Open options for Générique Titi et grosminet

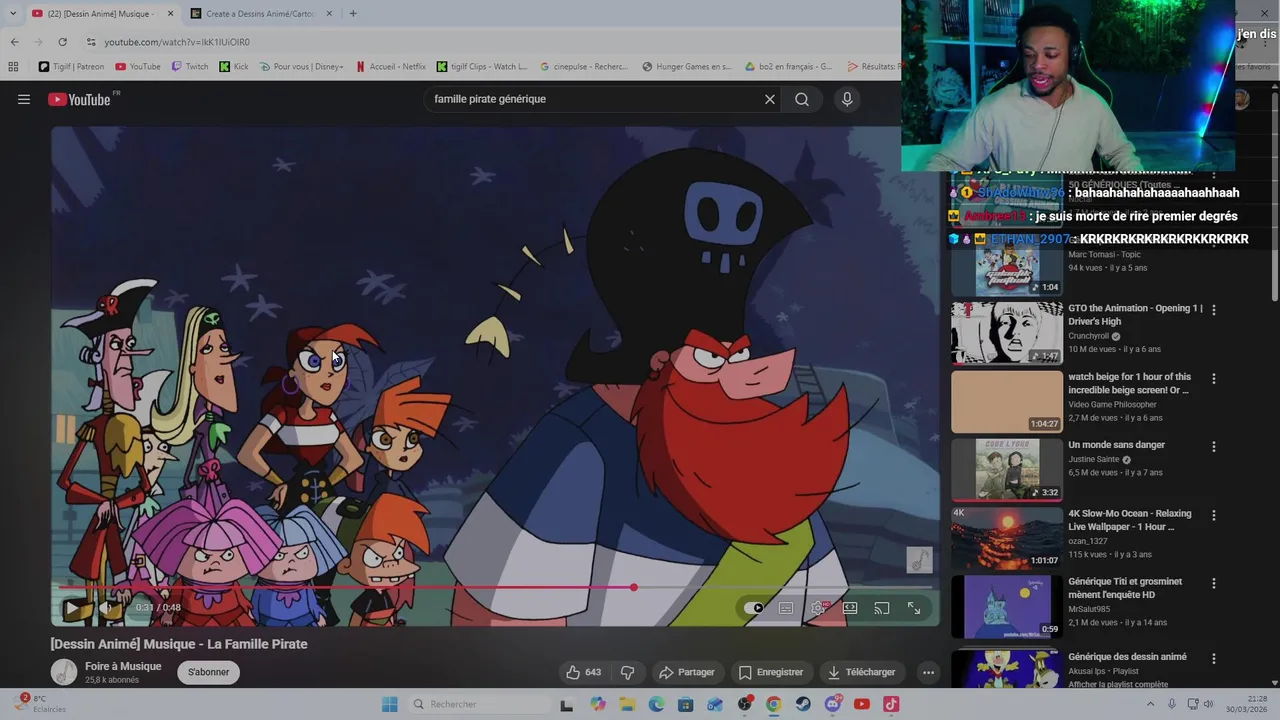point(1214,583)
